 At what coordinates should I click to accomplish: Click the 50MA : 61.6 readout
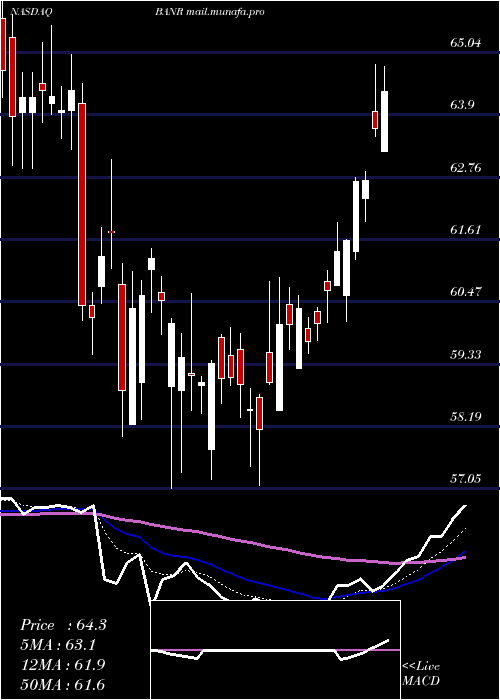[x=62, y=684]
